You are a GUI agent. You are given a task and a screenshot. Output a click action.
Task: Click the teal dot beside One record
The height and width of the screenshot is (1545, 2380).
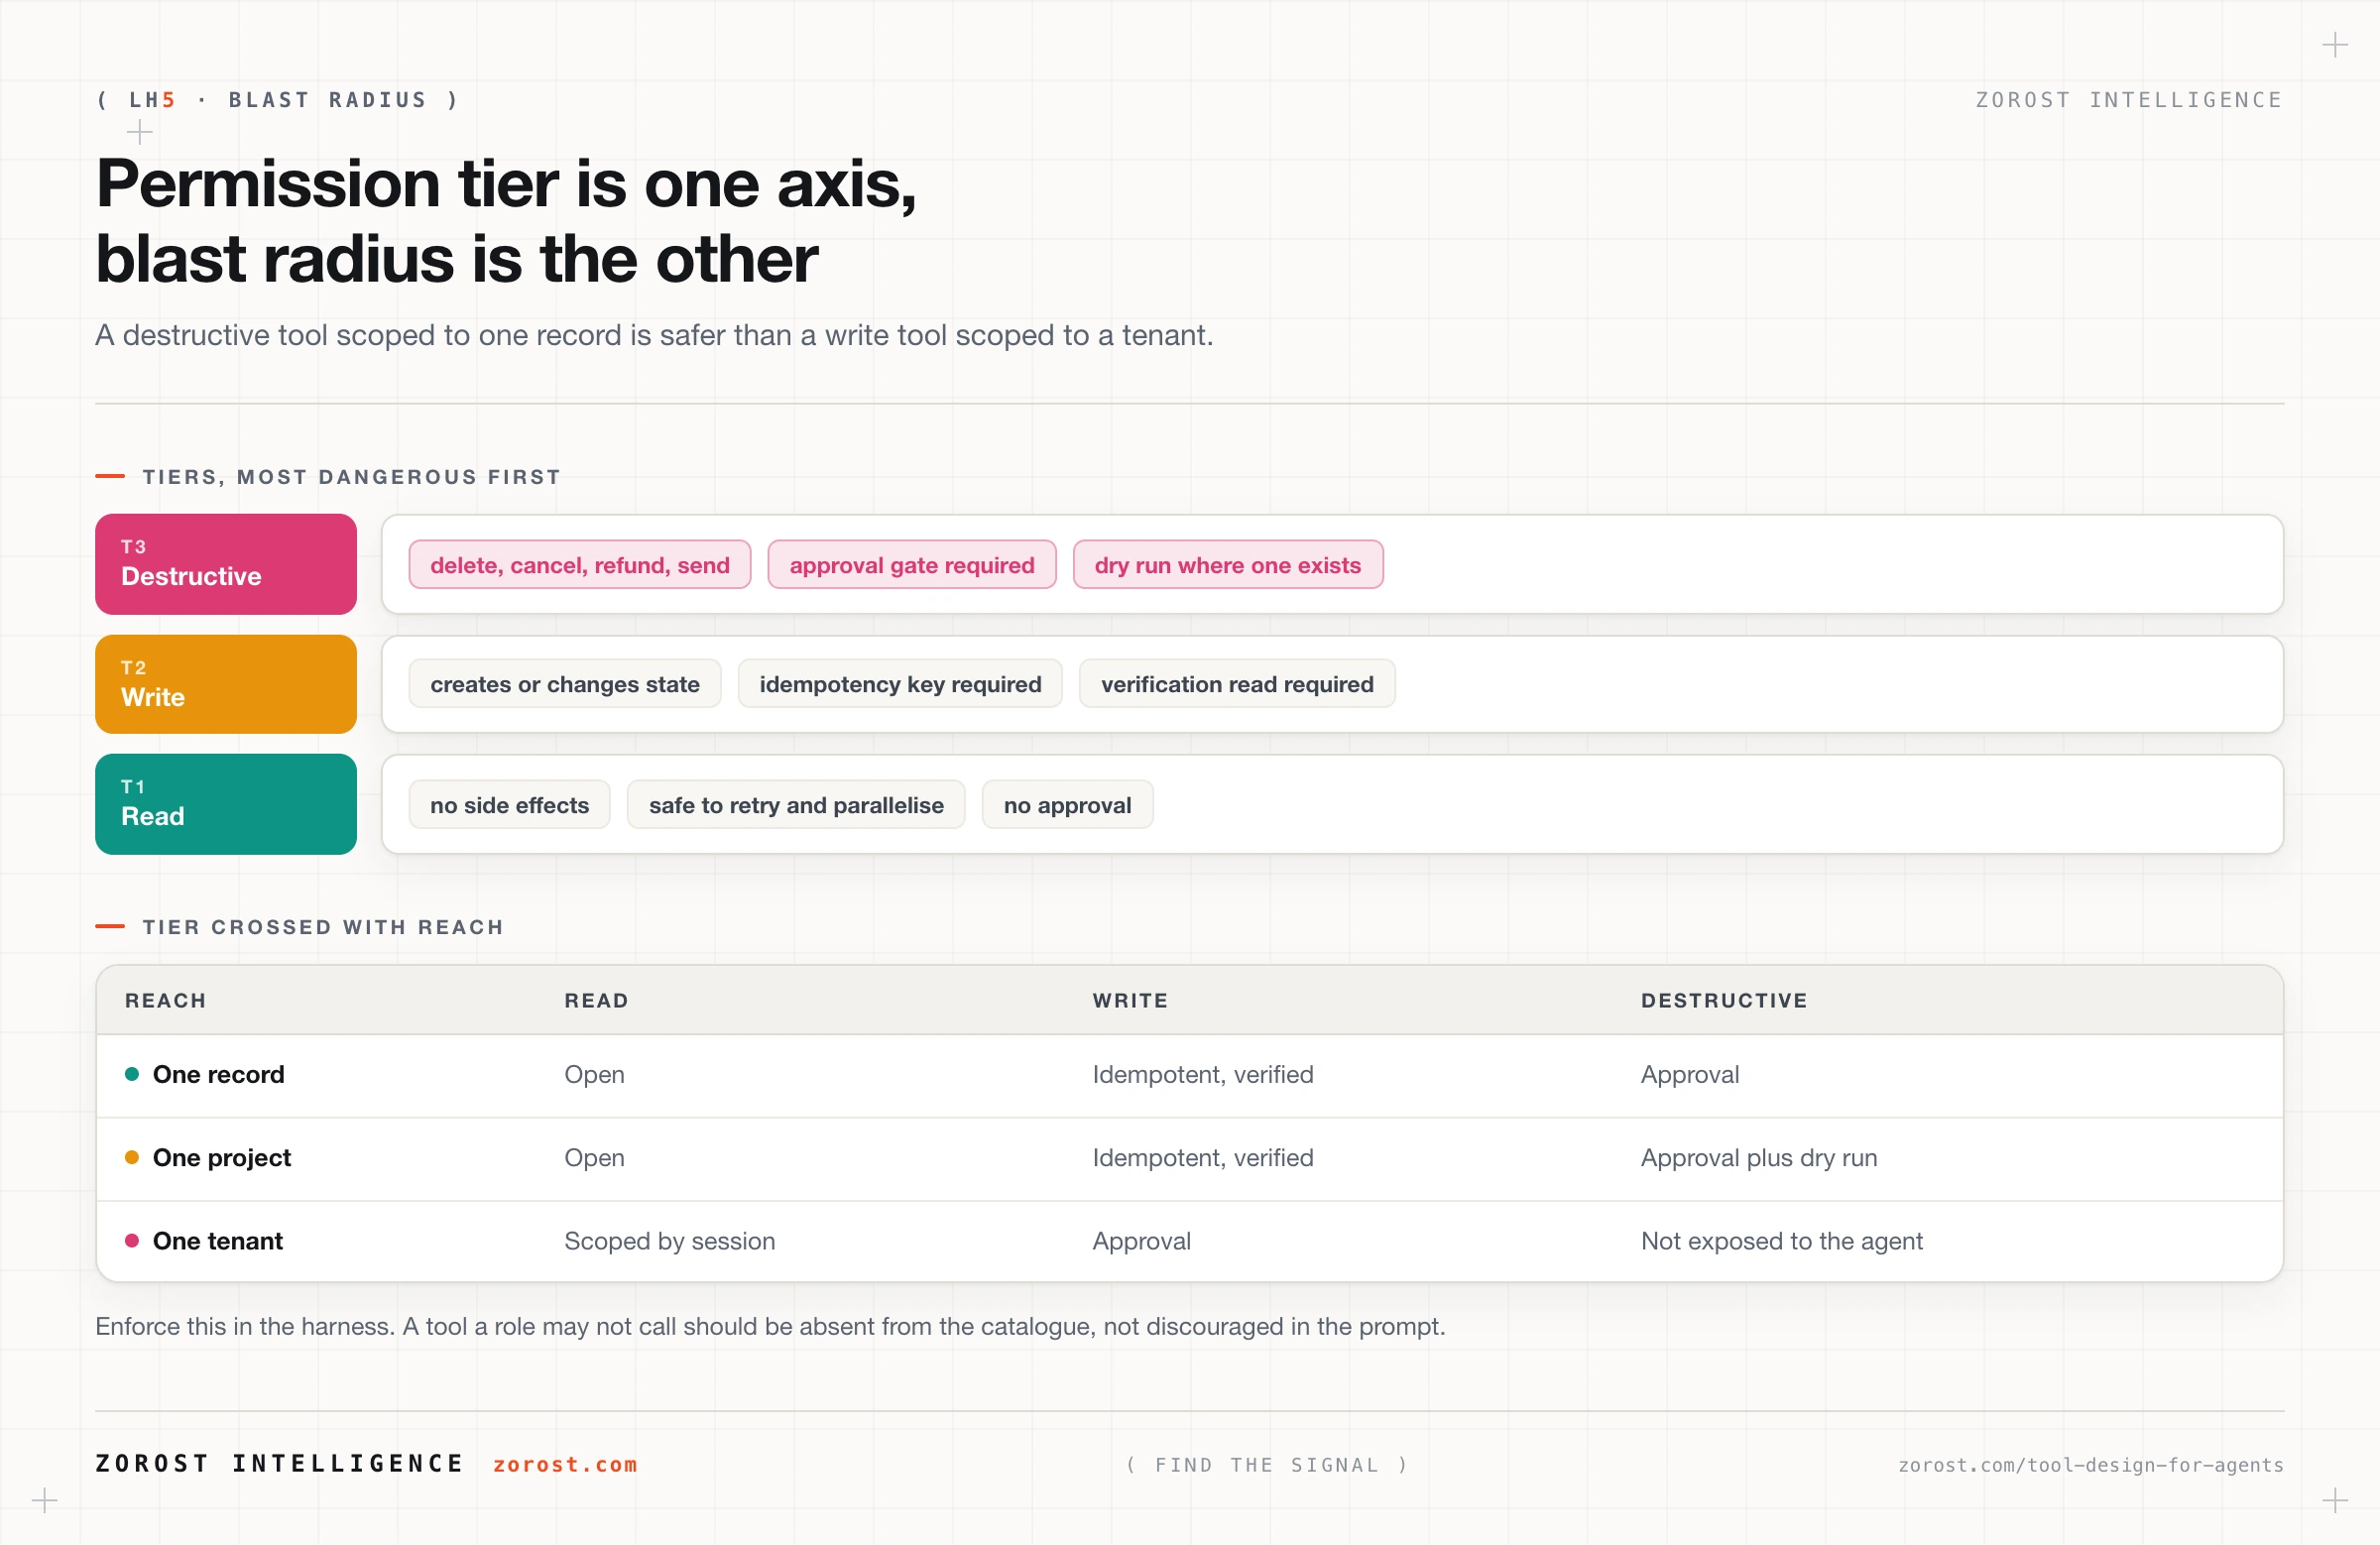pyautogui.click(x=132, y=1074)
